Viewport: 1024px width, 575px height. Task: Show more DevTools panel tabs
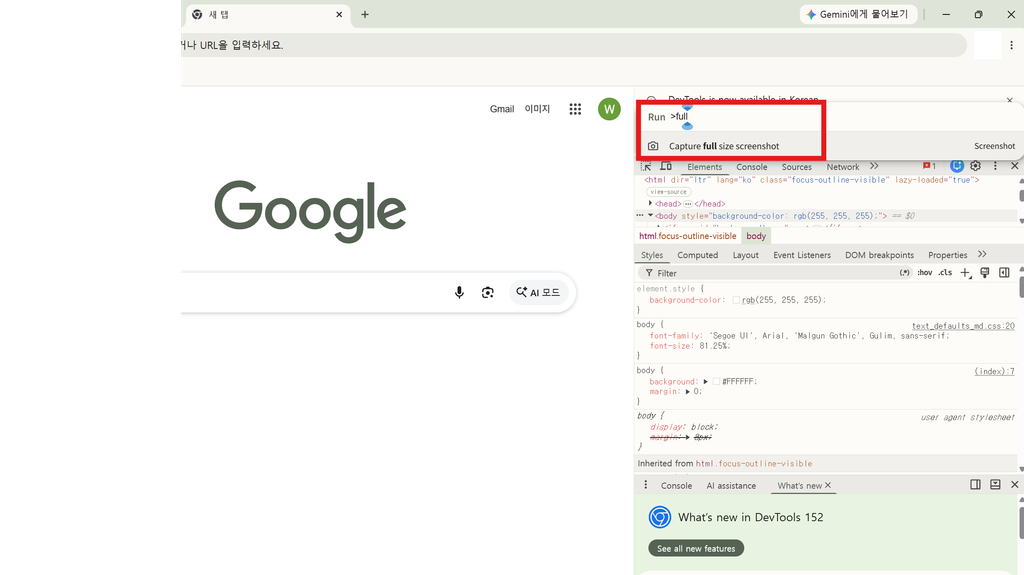(x=874, y=166)
